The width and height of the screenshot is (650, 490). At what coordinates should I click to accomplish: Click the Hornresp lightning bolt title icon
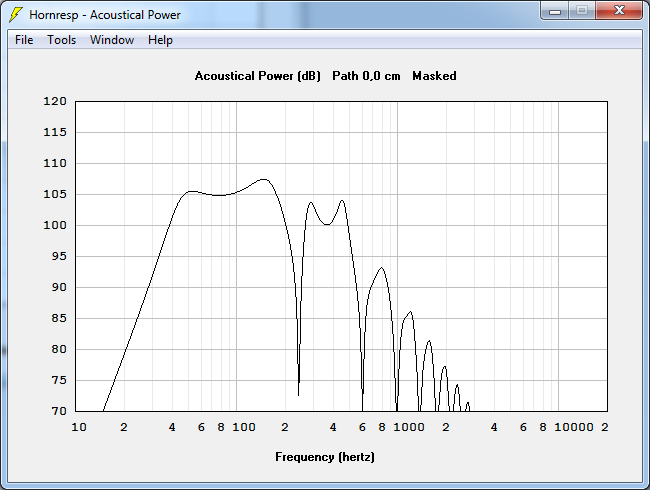click(16, 15)
